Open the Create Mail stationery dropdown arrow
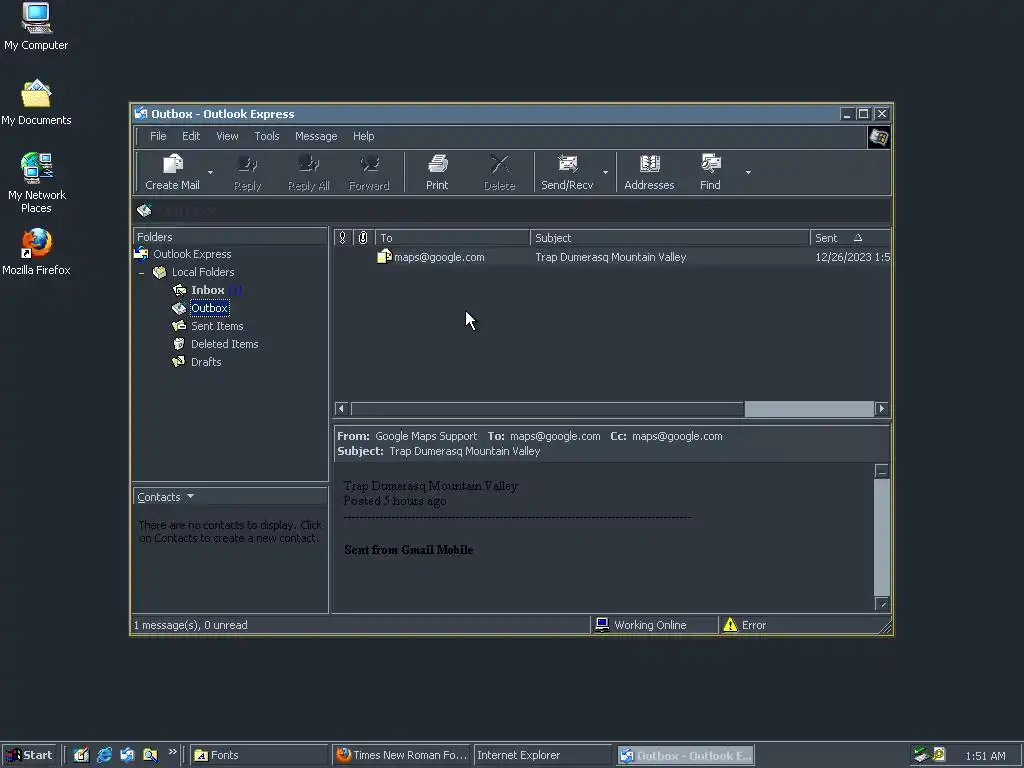1024x768 pixels. tap(210, 172)
